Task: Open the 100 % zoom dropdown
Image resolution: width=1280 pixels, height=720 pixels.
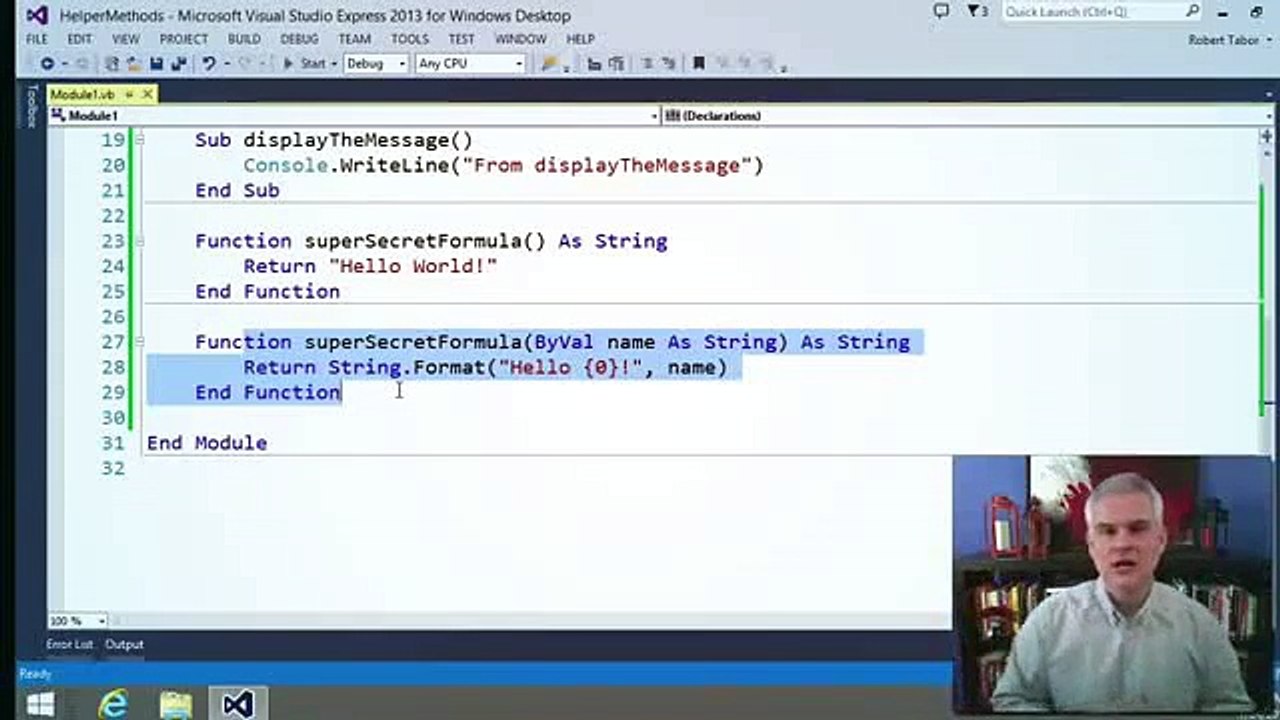Action: (x=77, y=621)
